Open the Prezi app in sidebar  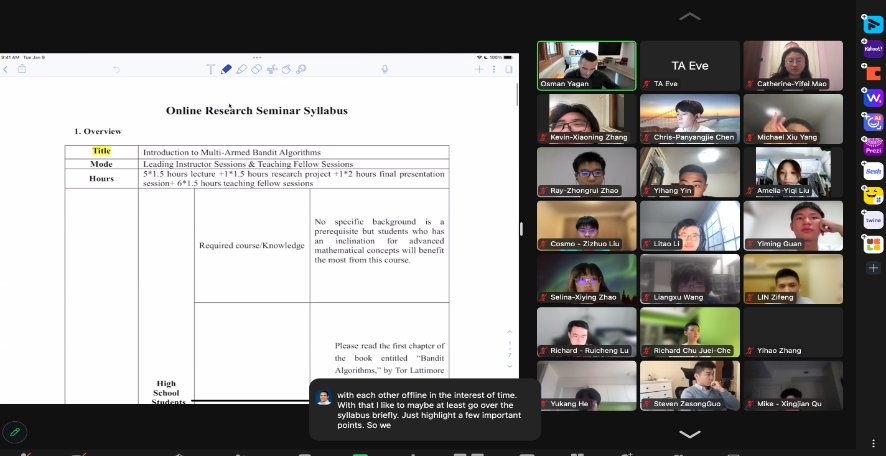point(873,146)
